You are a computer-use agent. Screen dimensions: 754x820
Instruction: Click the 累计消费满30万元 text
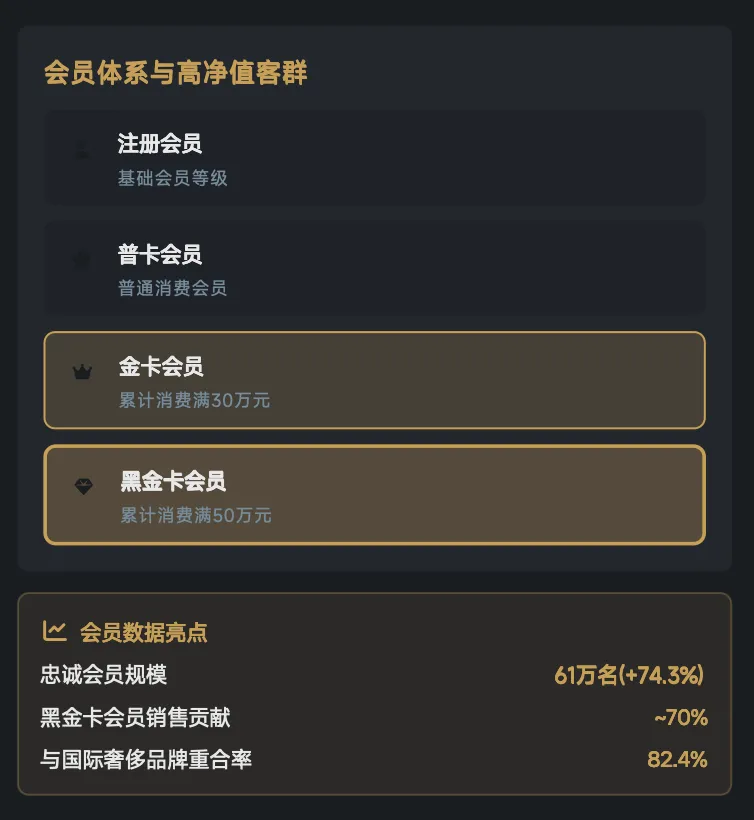point(194,401)
